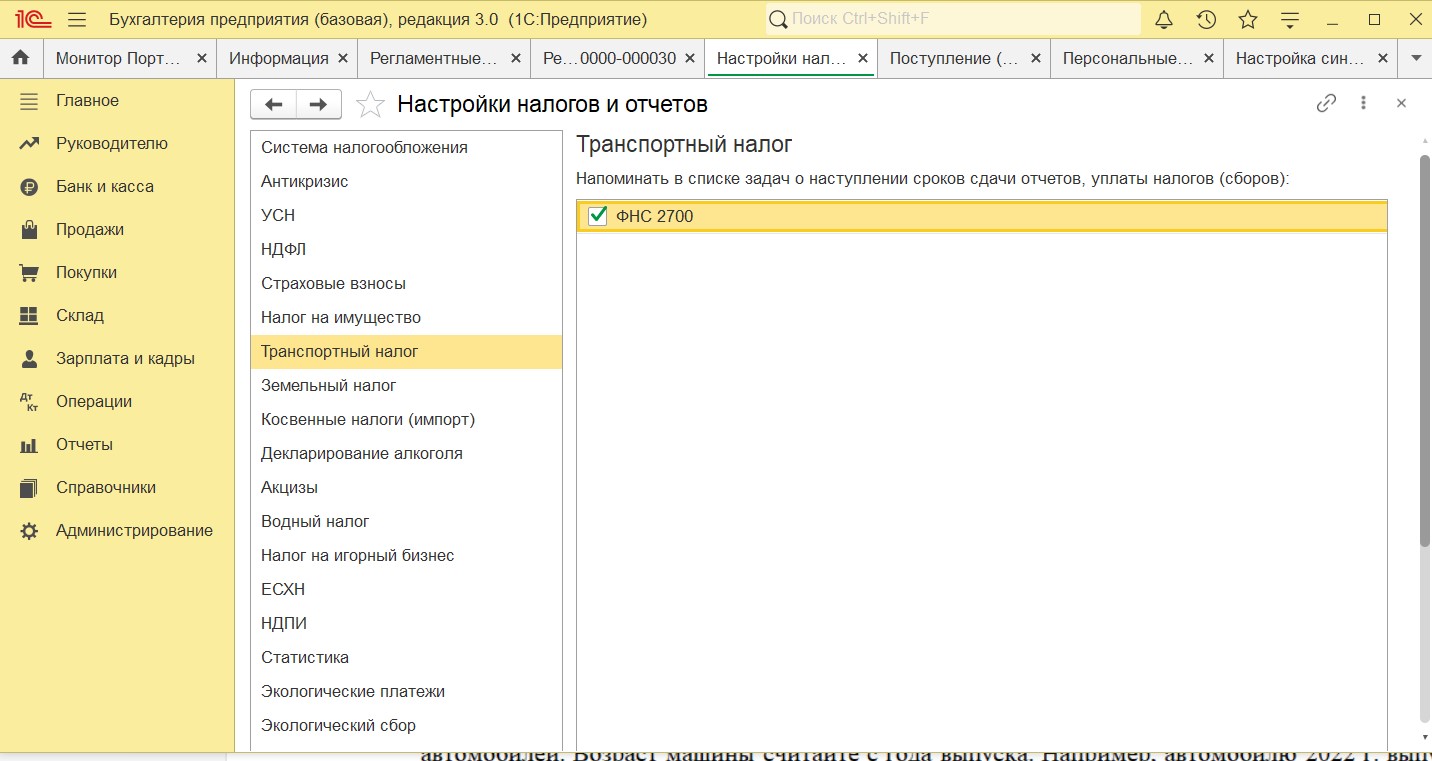
Task: Select Налог на имущество in settings list
Action: point(406,317)
